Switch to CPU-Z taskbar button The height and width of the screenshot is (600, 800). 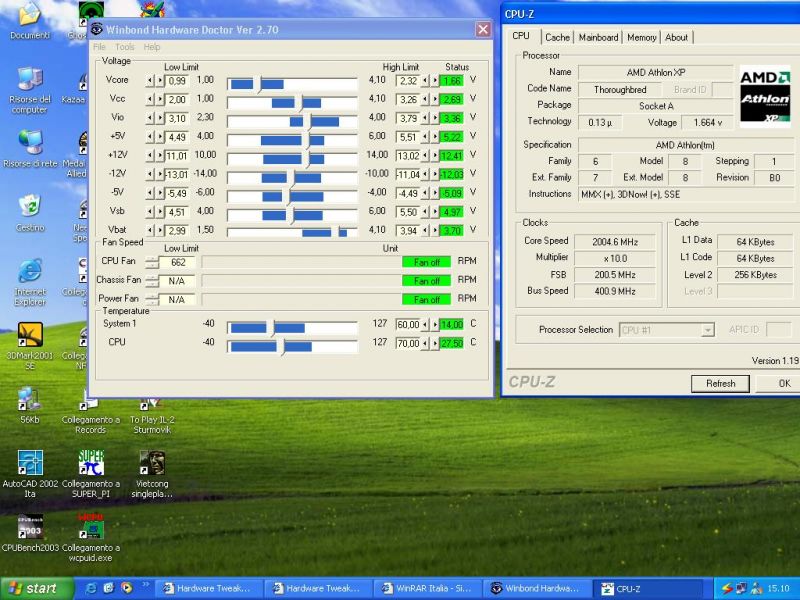pyautogui.click(x=647, y=588)
